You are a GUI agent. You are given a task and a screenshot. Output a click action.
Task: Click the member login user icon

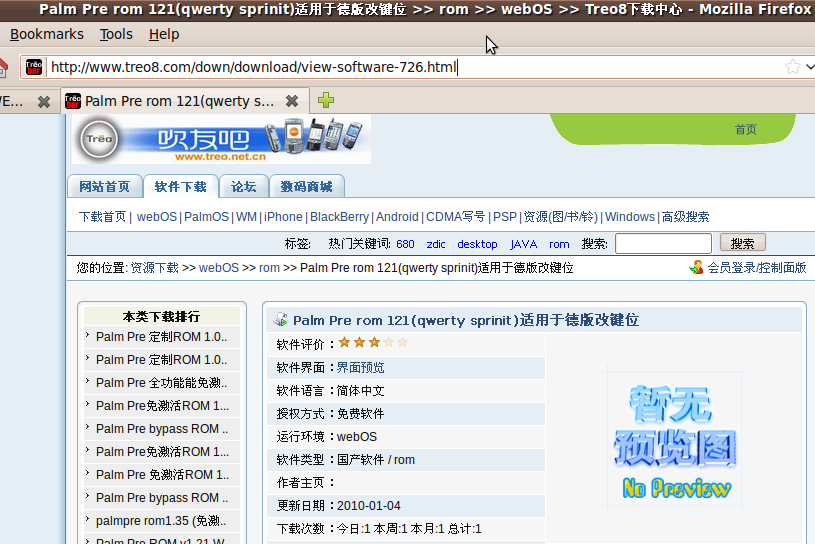point(696,267)
